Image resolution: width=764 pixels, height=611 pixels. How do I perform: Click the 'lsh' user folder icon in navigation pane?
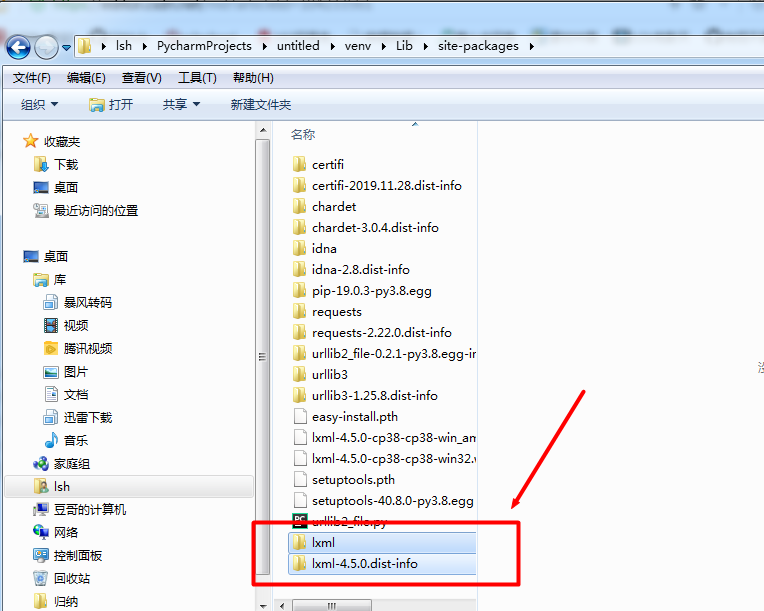[x=41, y=486]
